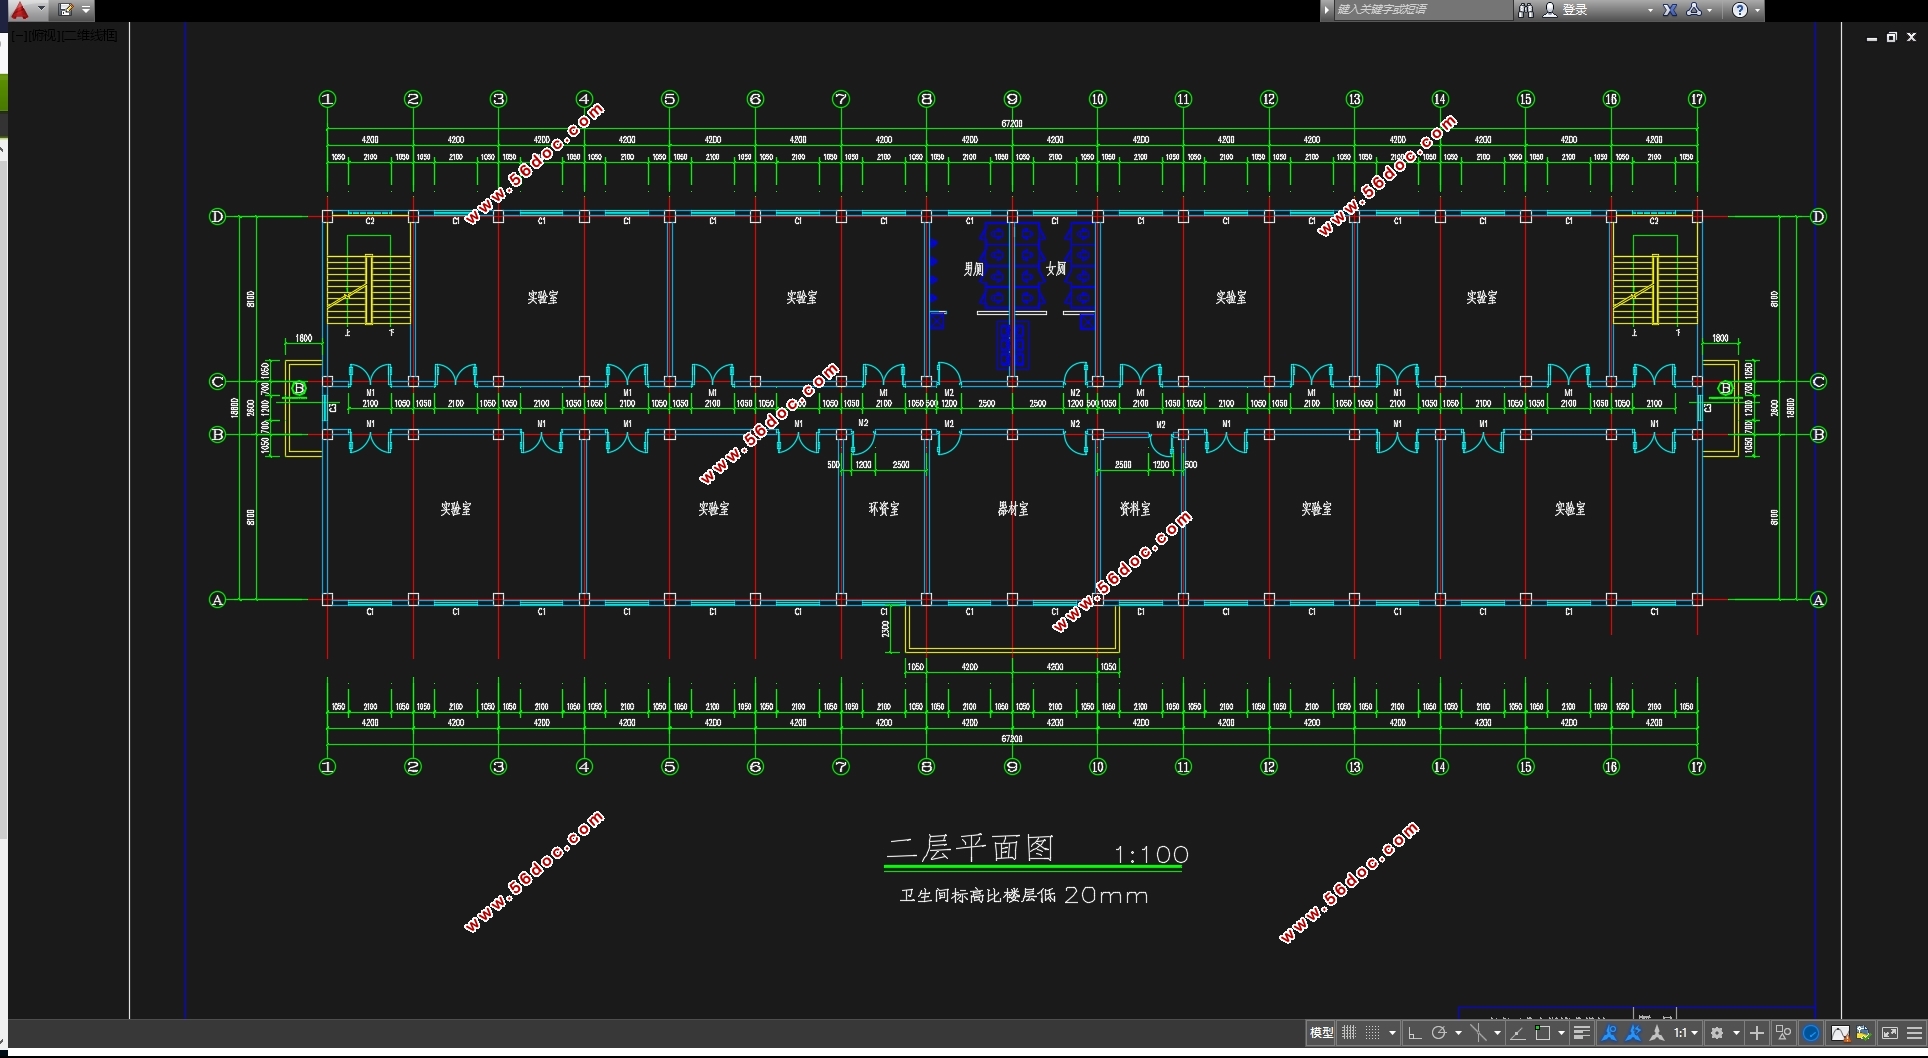Open the Help question mark icon

point(1740,10)
